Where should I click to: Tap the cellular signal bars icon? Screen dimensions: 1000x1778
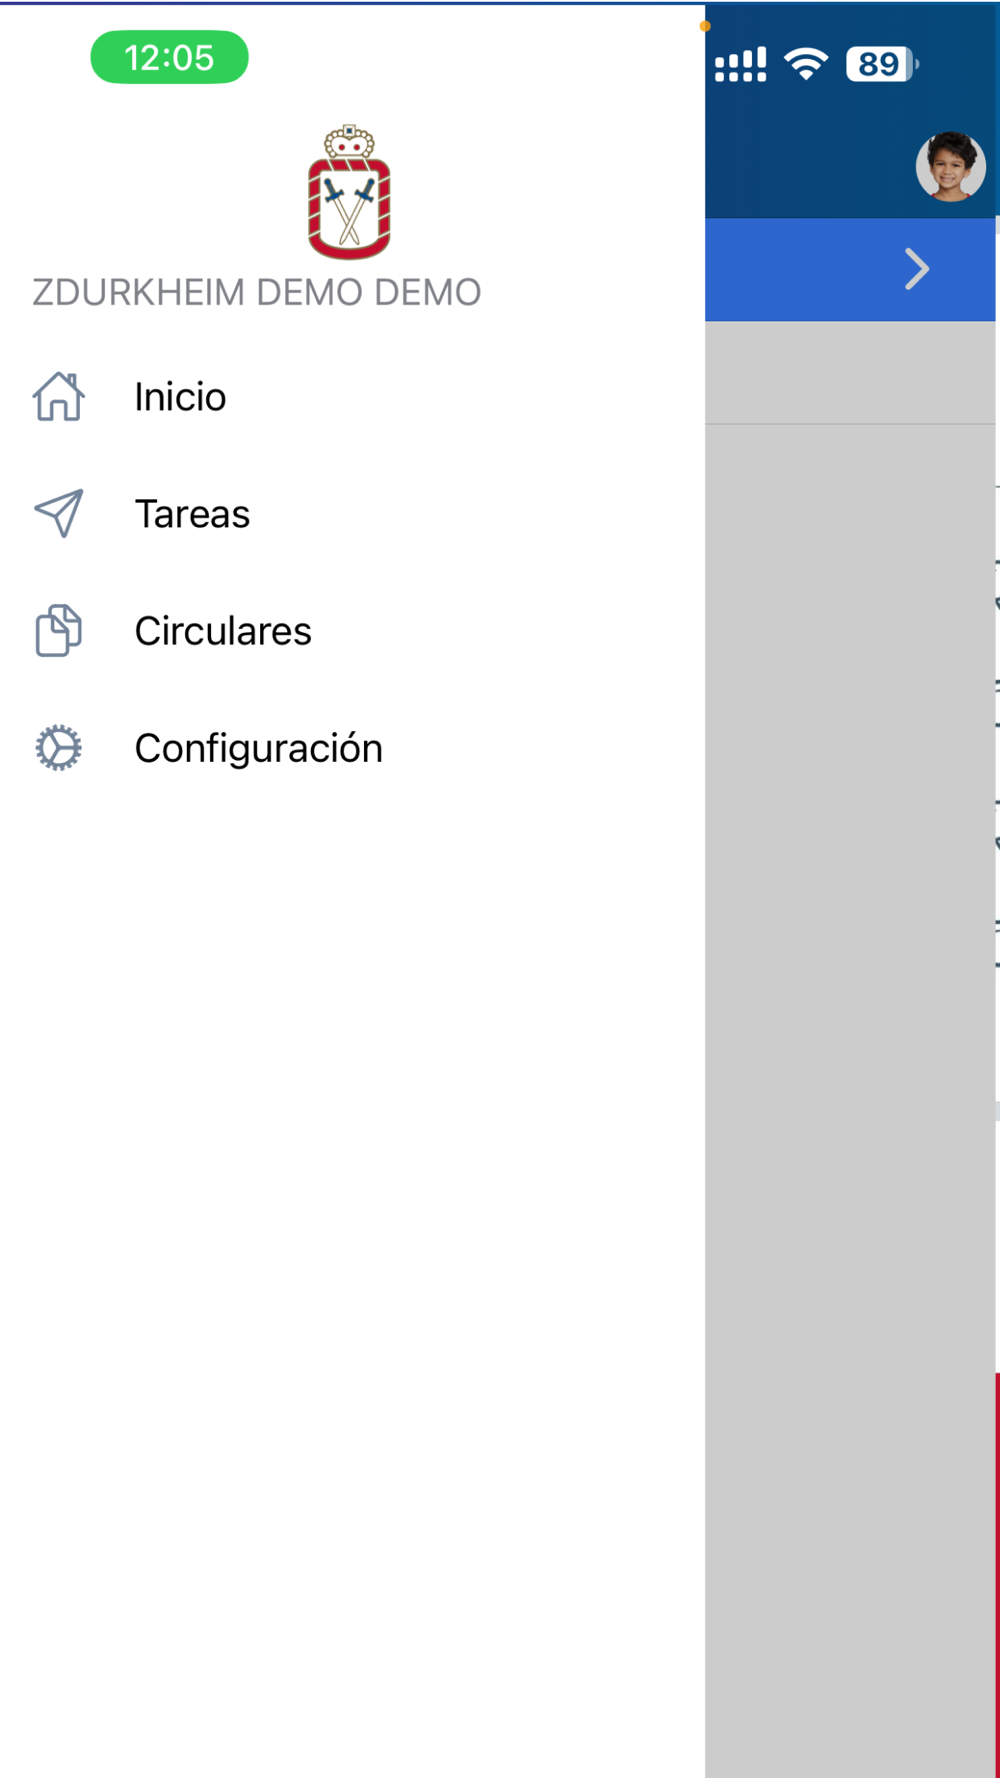pos(741,64)
